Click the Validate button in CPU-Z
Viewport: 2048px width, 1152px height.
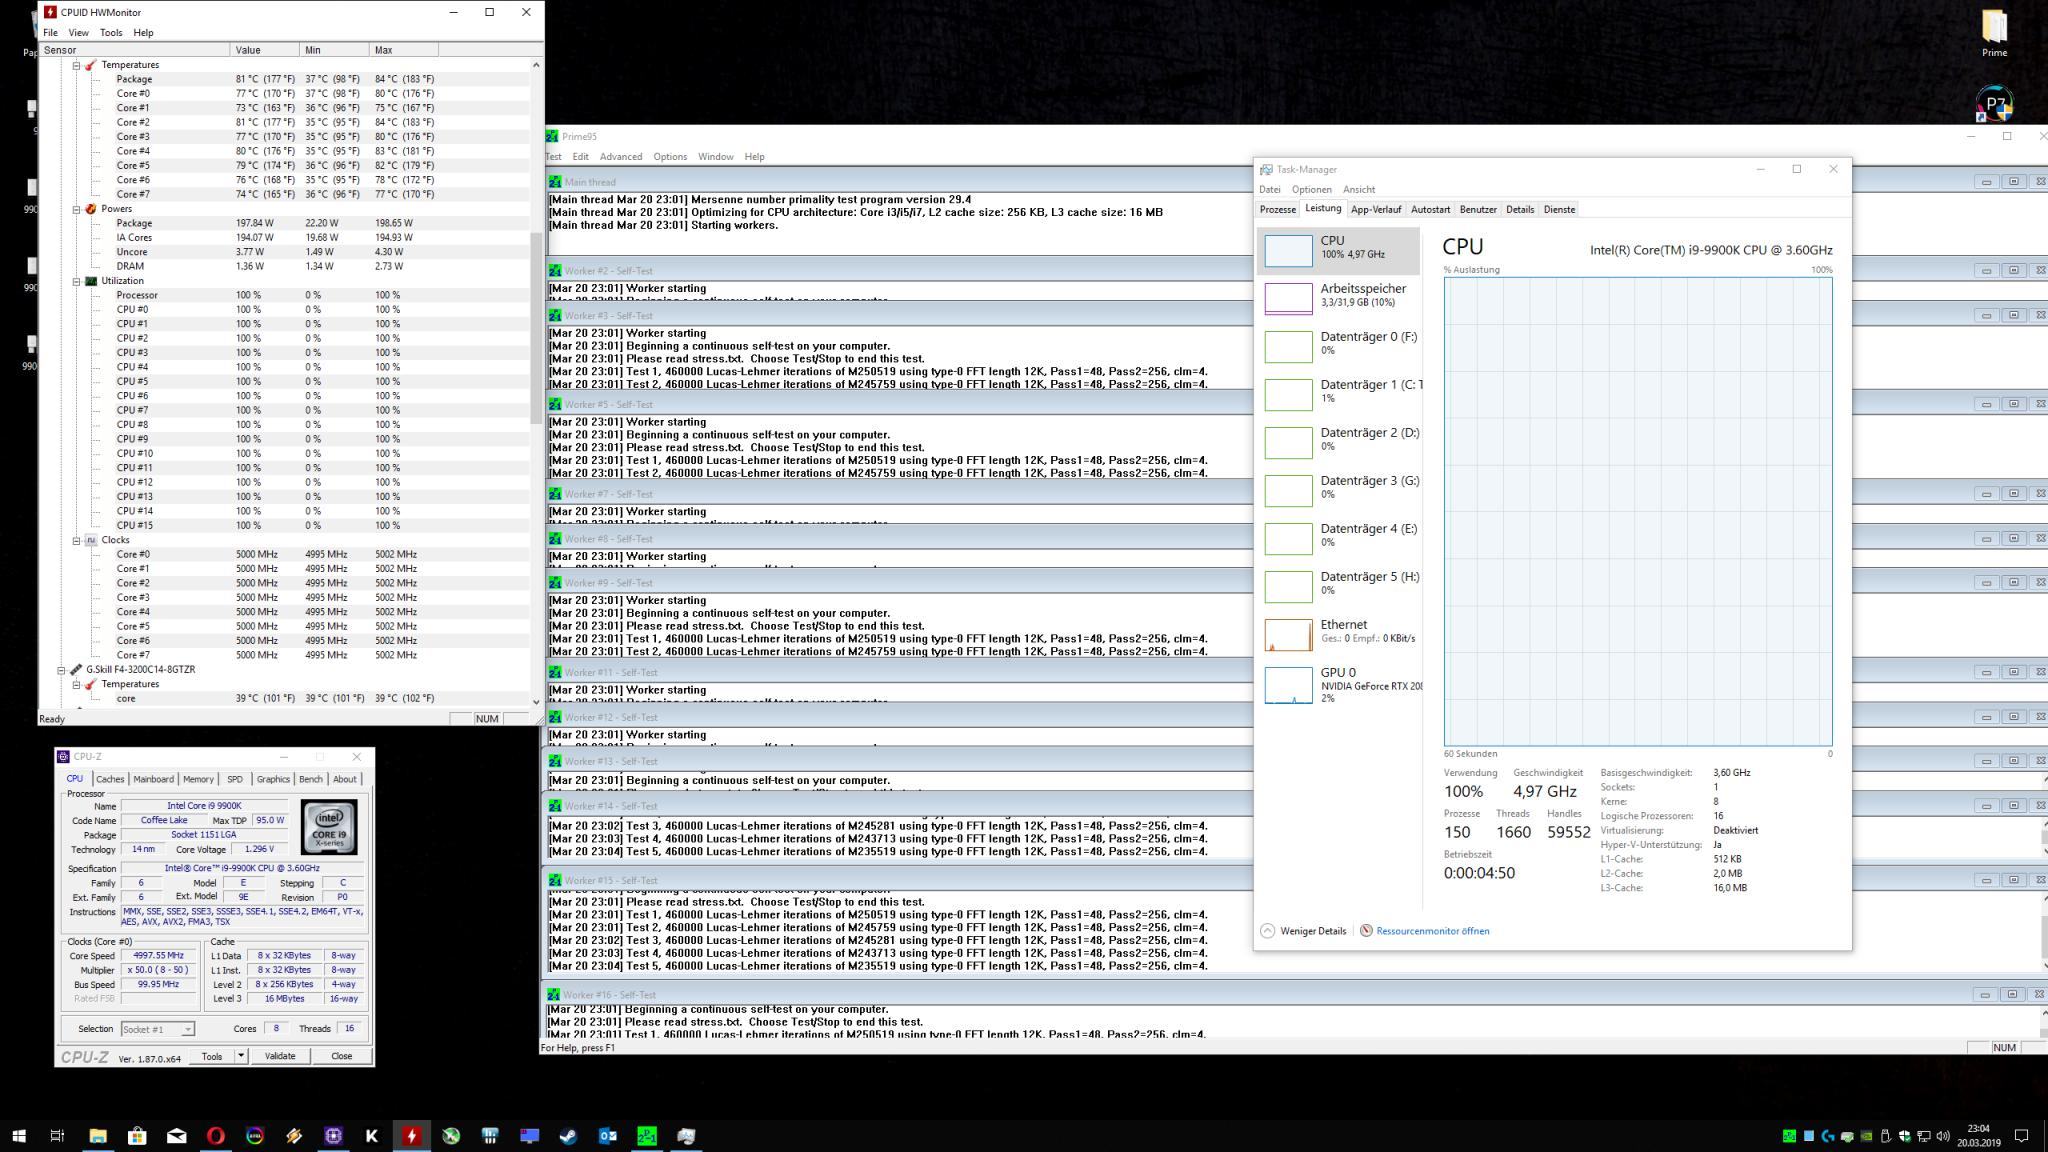[280, 1056]
